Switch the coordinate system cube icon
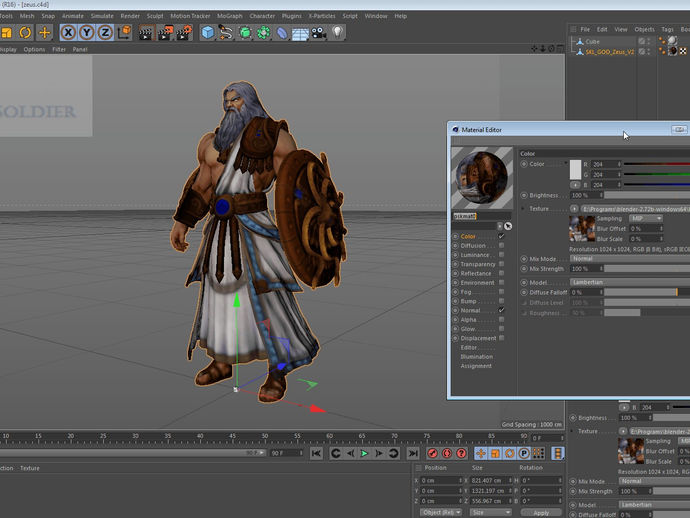Viewport: 690px width, 518px height. pos(125,32)
